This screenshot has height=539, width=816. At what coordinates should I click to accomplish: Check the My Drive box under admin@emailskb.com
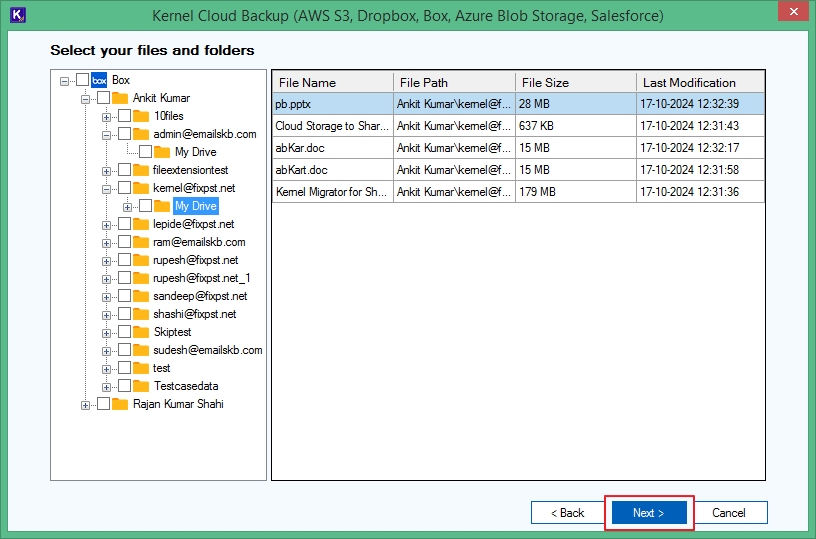[146, 152]
